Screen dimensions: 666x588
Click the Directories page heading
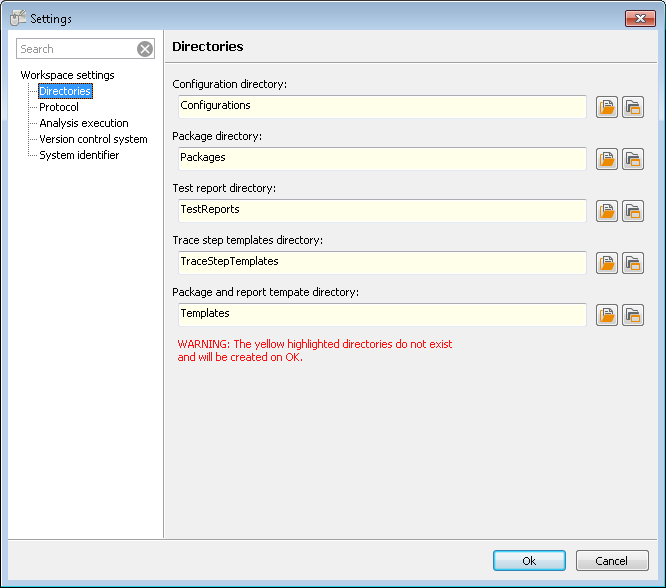point(208,46)
